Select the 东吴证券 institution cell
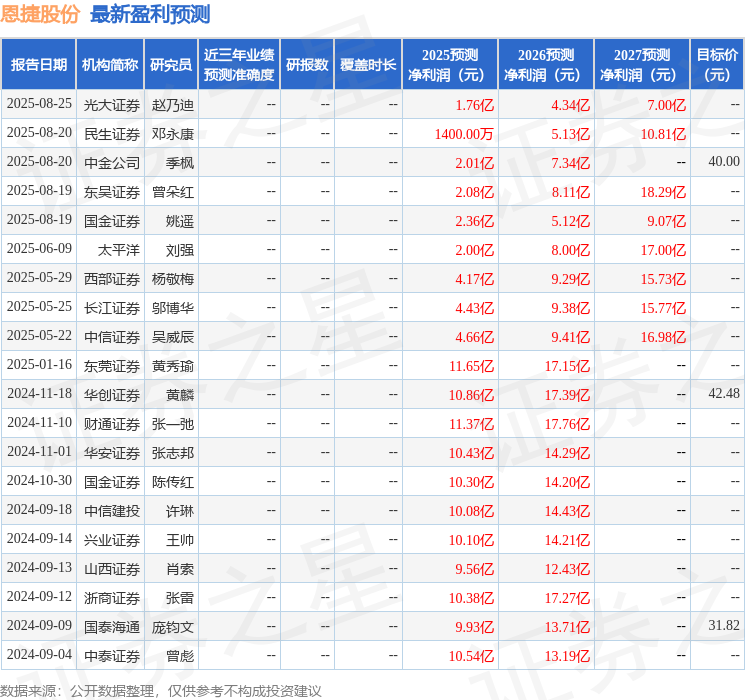 pyautogui.click(x=112, y=192)
